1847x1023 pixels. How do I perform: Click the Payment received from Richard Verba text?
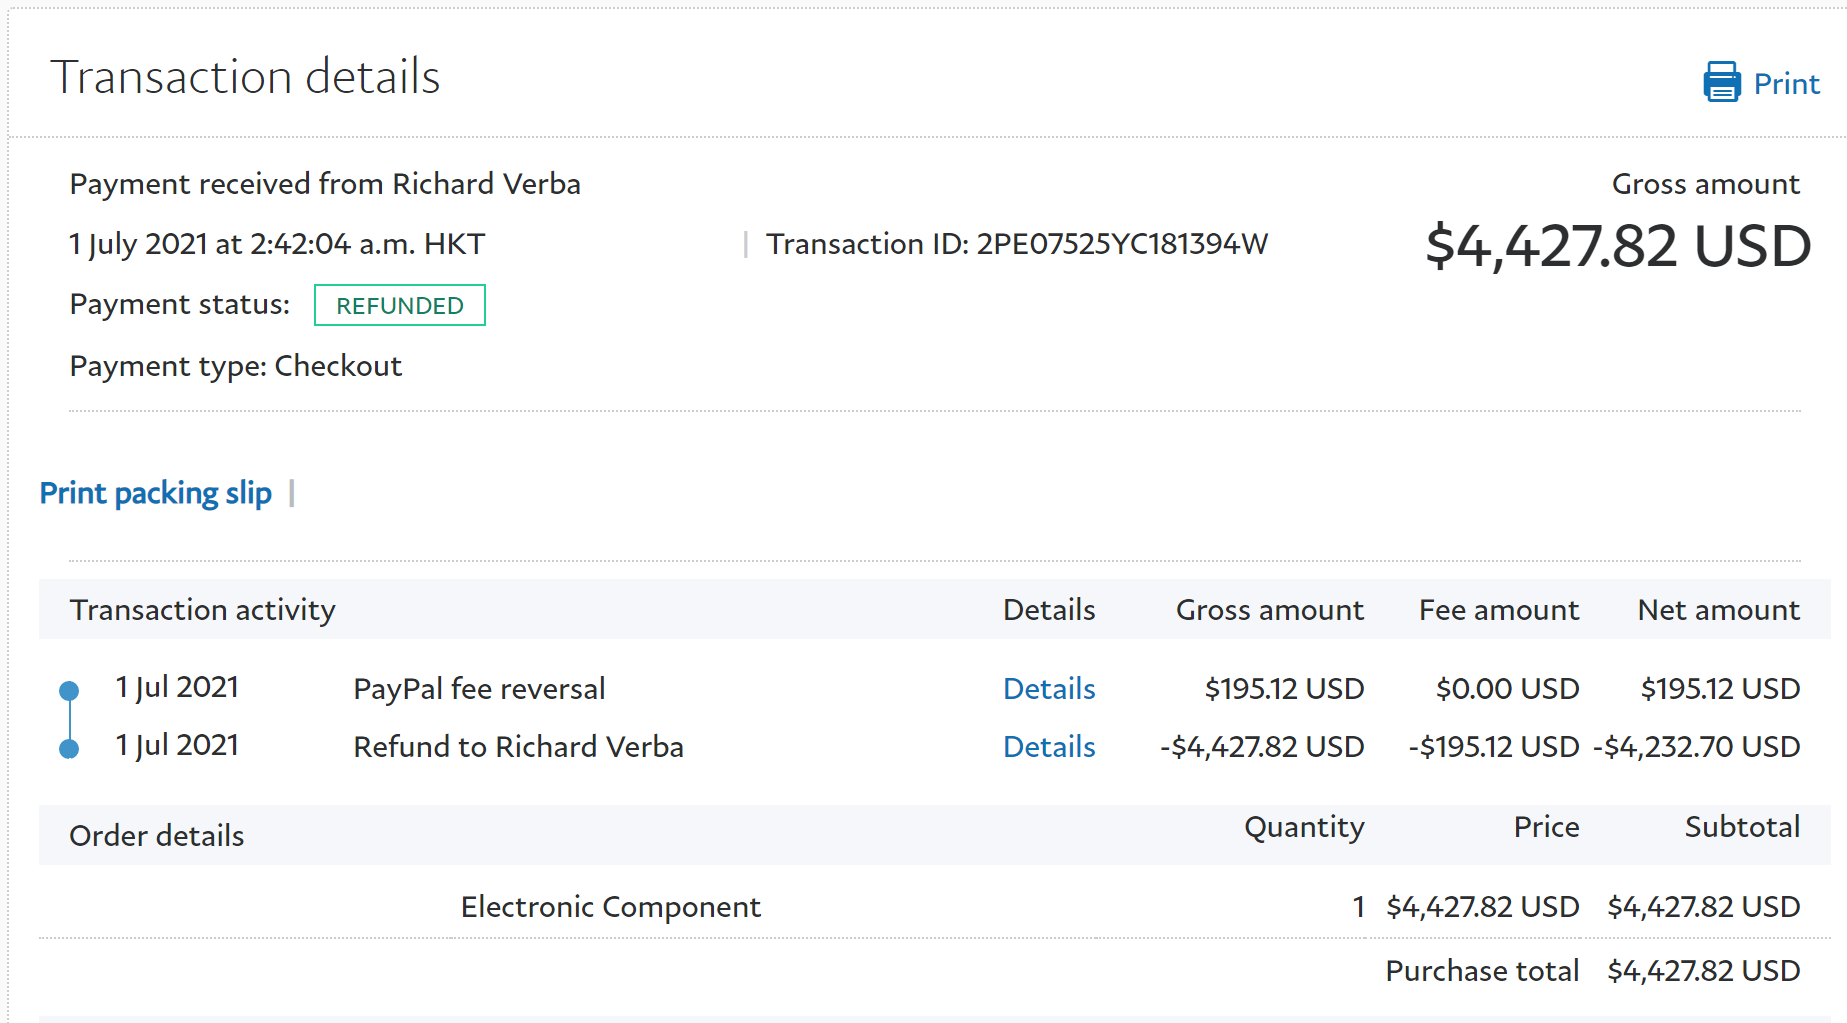(x=325, y=184)
